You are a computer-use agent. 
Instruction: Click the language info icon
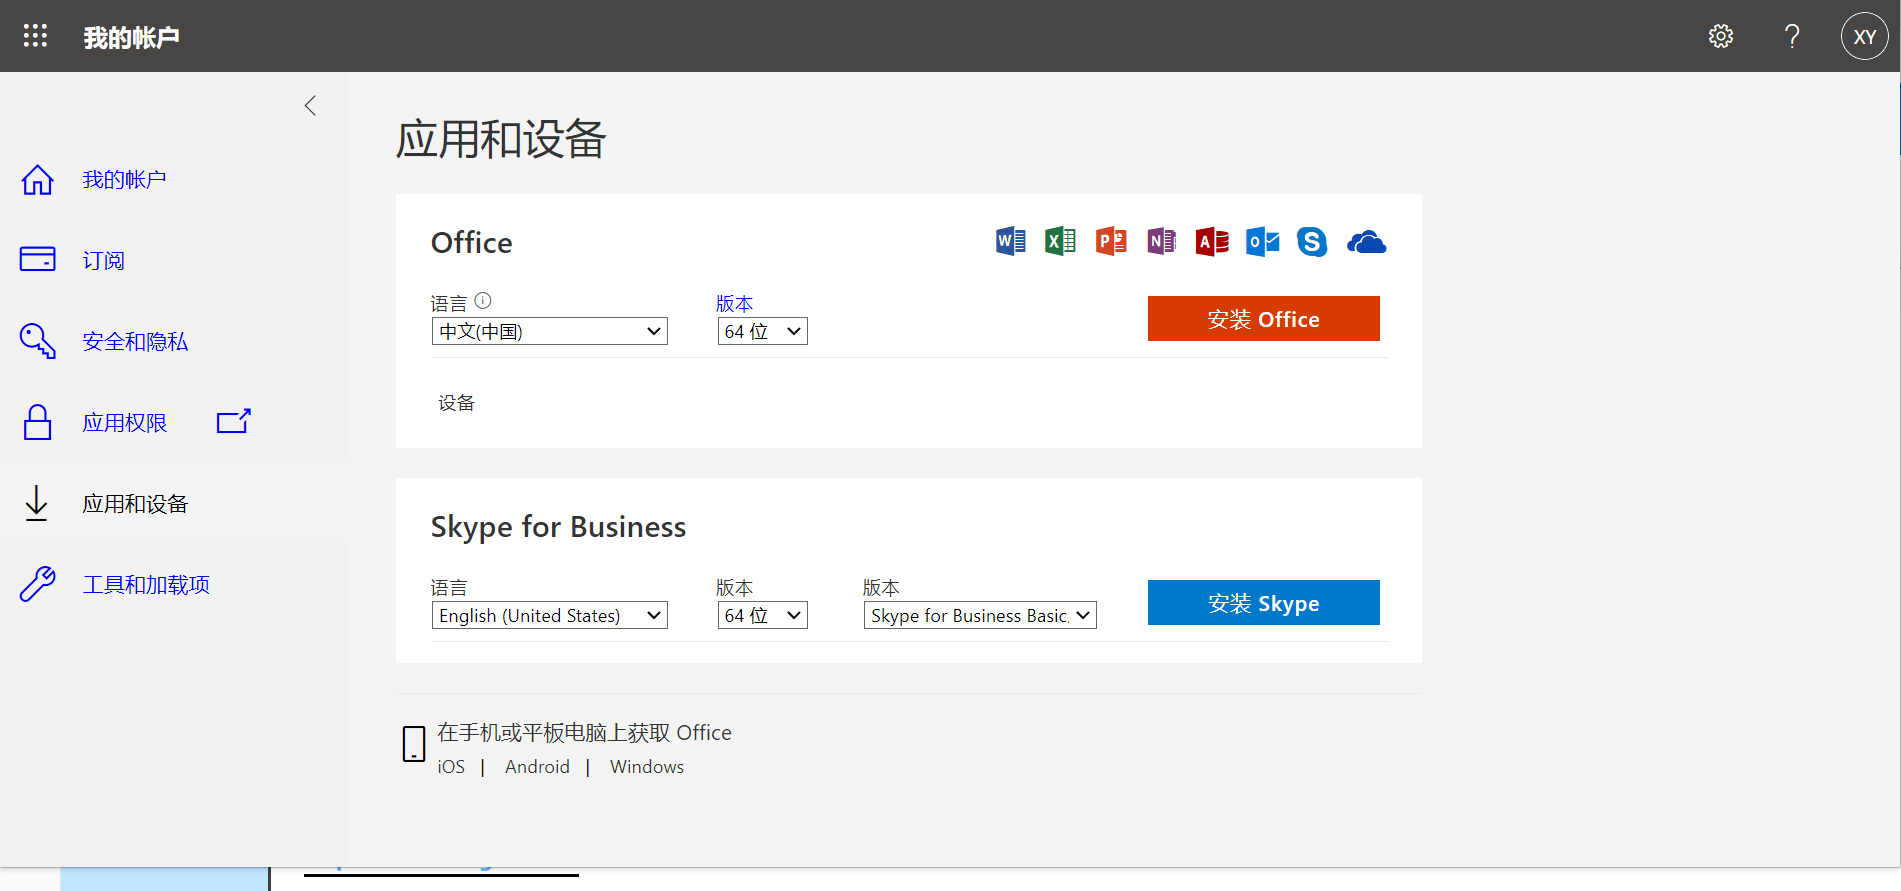click(x=483, y=300)
